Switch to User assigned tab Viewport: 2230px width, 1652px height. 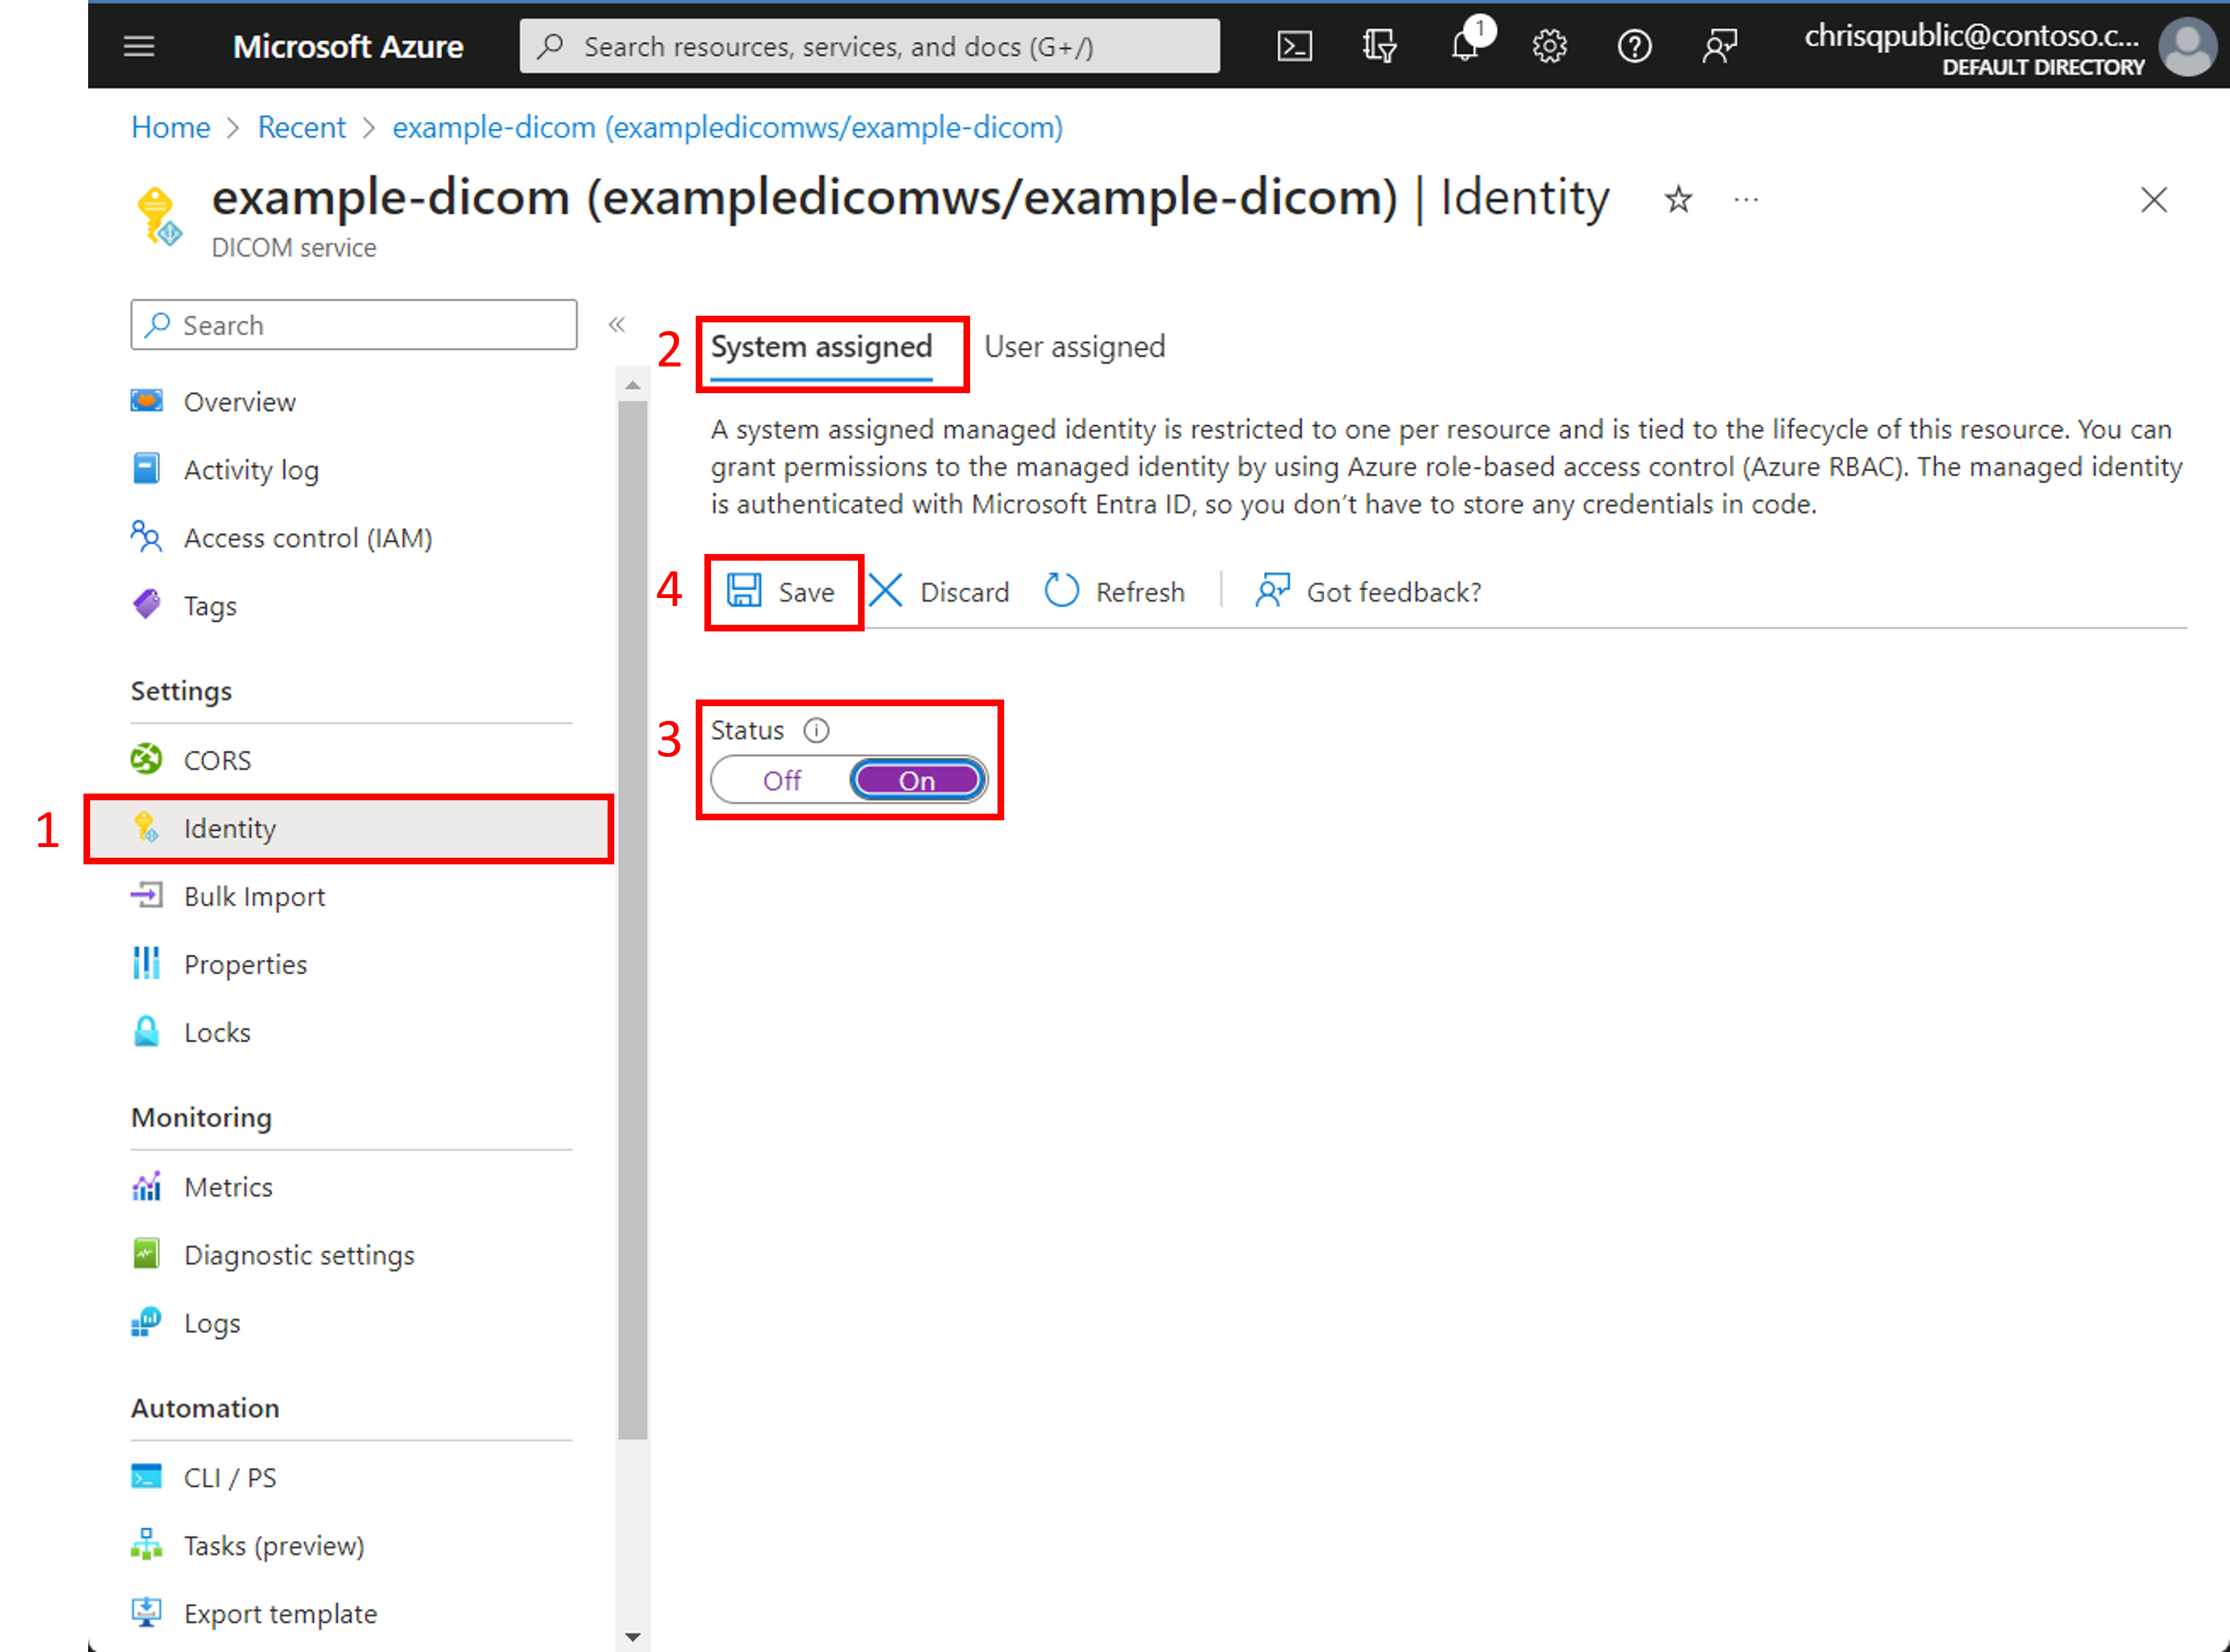1074,347
